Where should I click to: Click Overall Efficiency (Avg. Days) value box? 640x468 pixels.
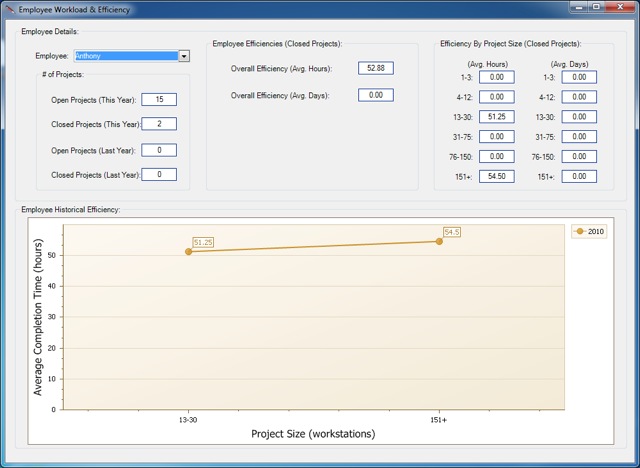[x=376, y=95]
